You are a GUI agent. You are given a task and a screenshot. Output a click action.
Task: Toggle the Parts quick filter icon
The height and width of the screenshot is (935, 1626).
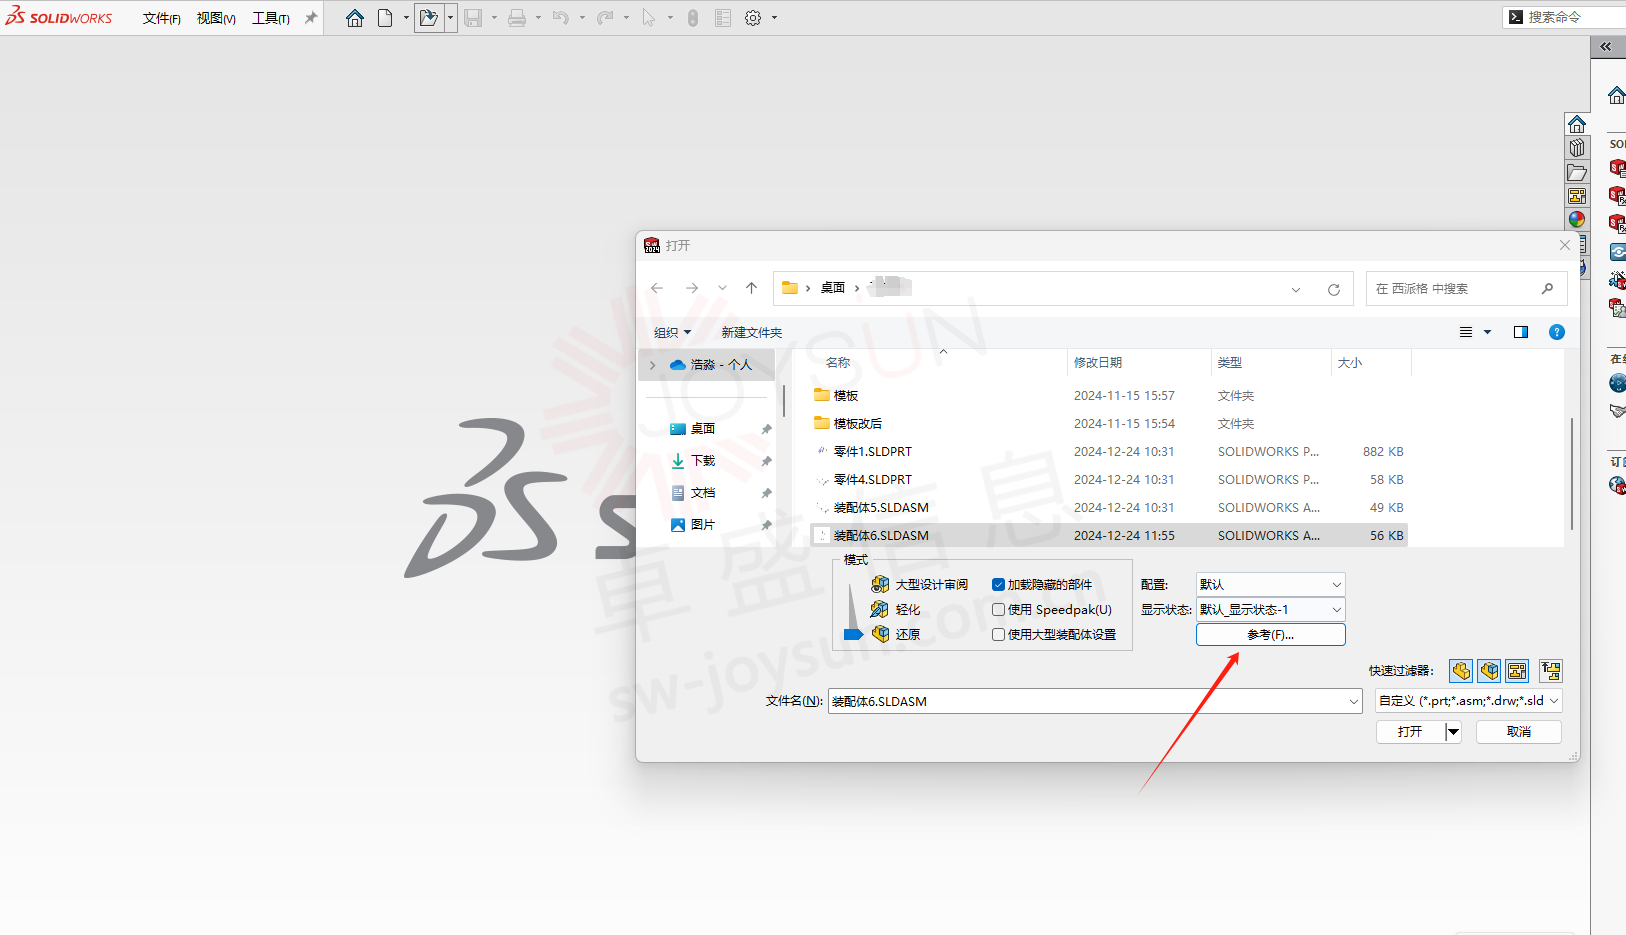click(1461, 671)
